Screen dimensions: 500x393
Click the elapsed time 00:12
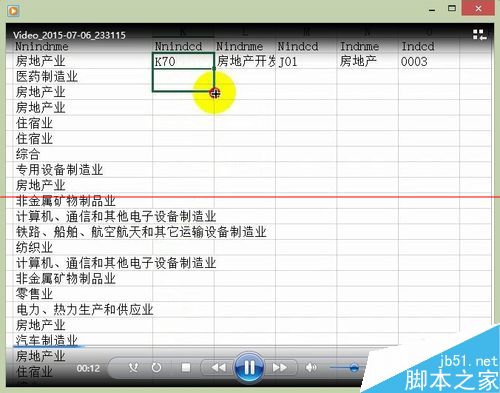[88, 368]
